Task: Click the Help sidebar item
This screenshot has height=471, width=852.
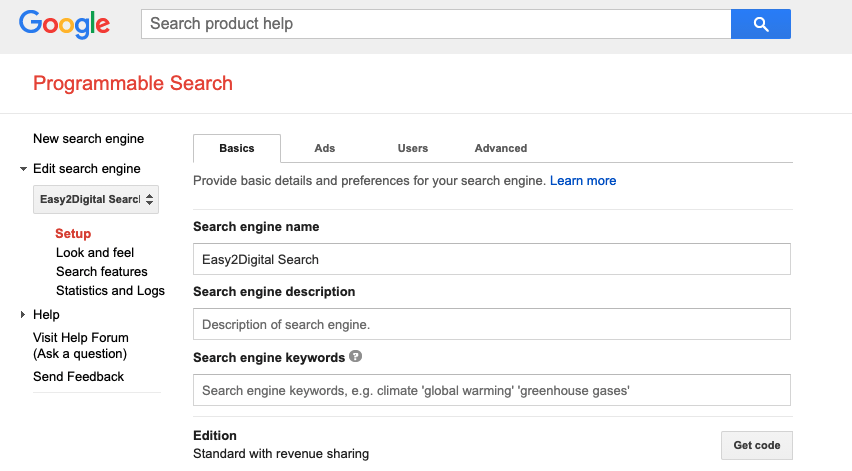Action: click(46, 315)
